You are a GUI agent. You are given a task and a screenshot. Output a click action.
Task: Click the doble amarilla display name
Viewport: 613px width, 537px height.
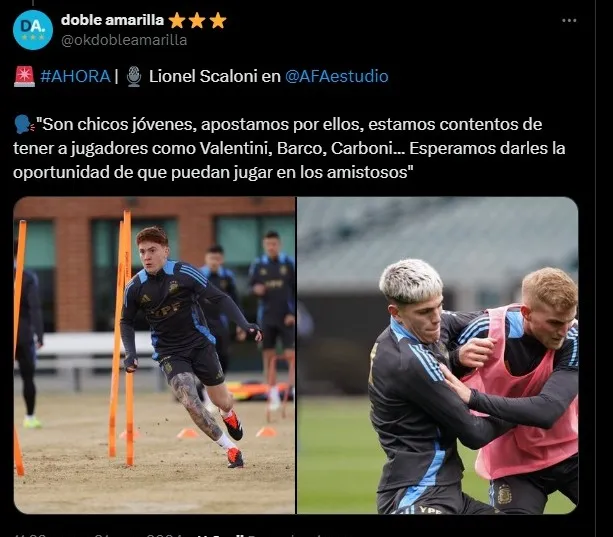point(112,20)
